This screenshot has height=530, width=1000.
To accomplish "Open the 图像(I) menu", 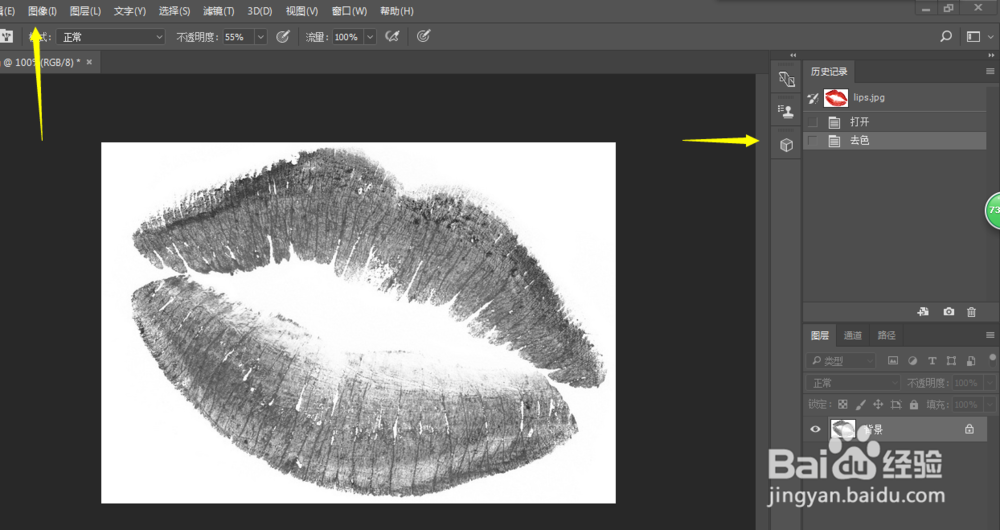I will coord(42,11).
